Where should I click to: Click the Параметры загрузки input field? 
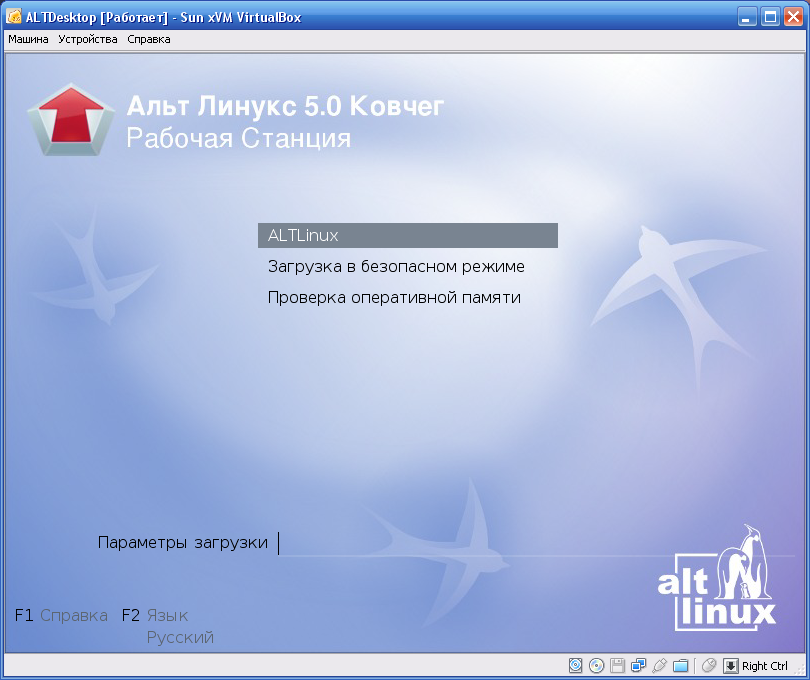tap(536, 544)
